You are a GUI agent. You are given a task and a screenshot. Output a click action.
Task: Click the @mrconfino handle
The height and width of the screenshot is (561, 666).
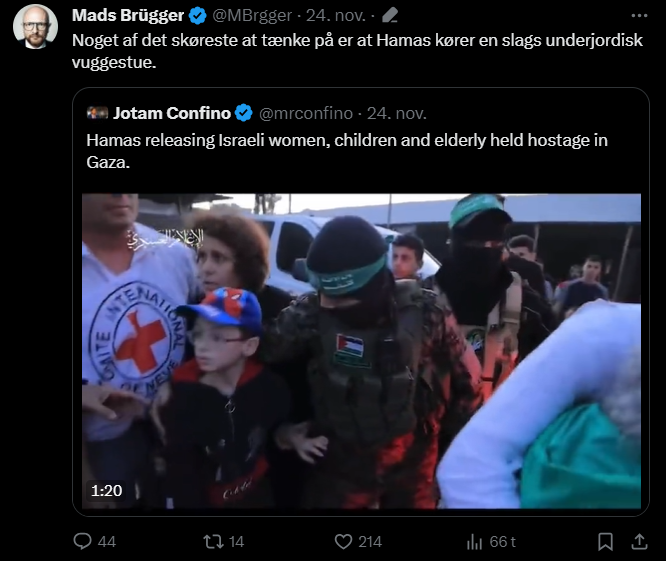[306, 113]
